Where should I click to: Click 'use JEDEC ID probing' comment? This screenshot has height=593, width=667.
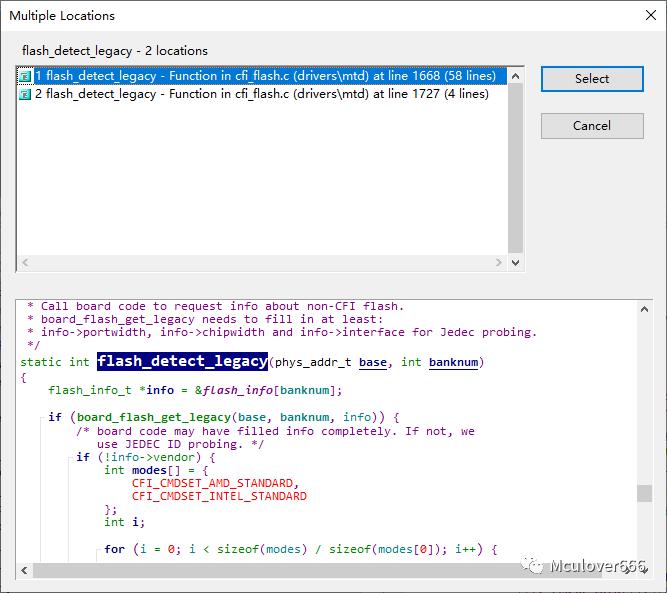[180, 444]
